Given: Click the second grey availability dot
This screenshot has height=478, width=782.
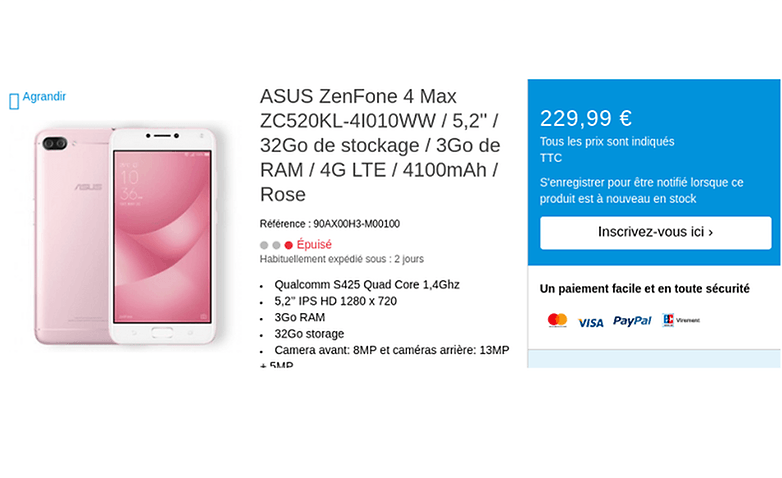Looking at the screenshot, I should tap(276, 245).
